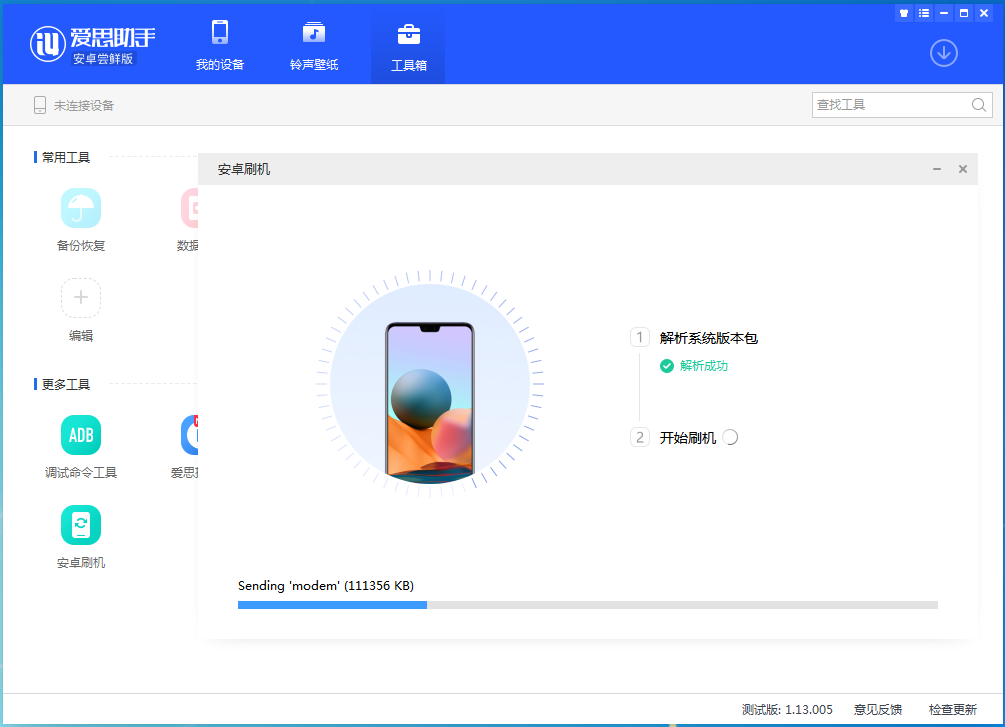Image resolution: width=1005 pixels, height=727 pixels.
Task: Open the 安卓刷机 tool icon
Action: 81,525
